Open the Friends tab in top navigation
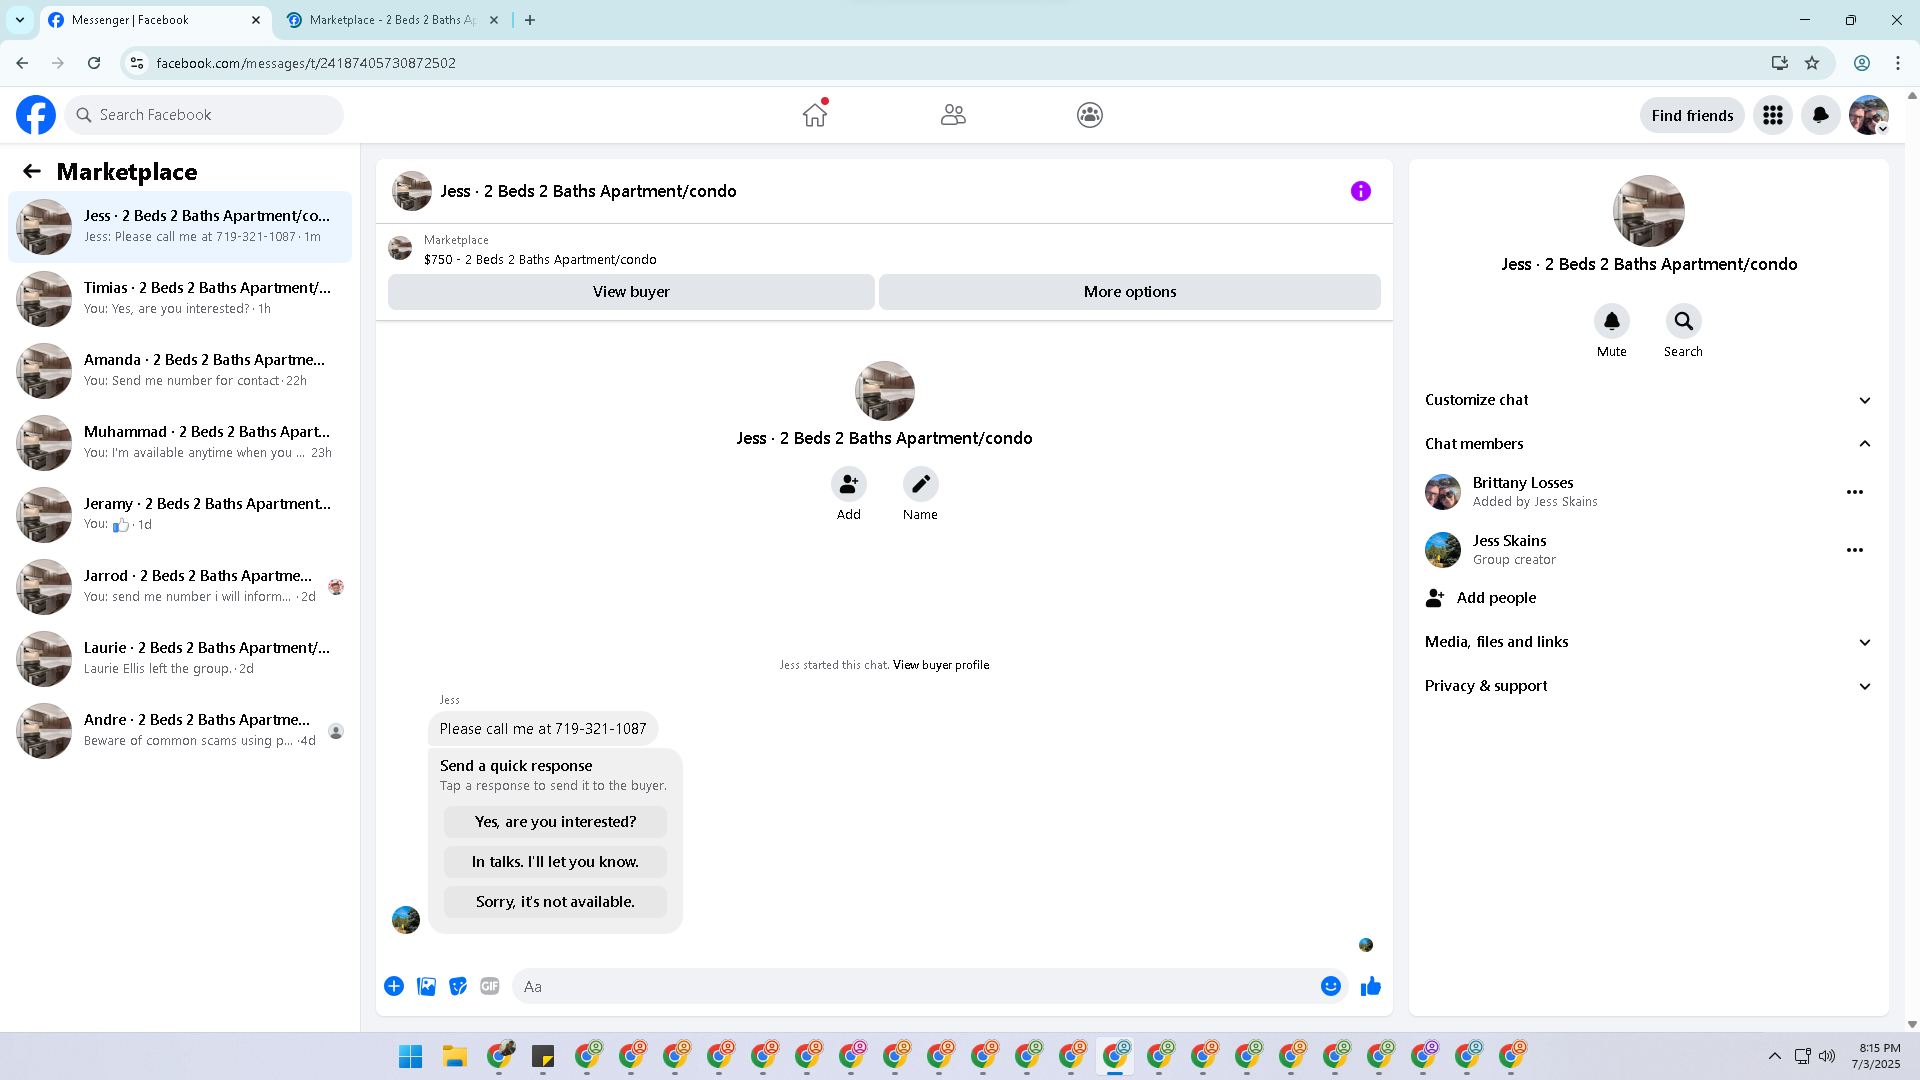The image size is (1920, 1080). point(953,115)
